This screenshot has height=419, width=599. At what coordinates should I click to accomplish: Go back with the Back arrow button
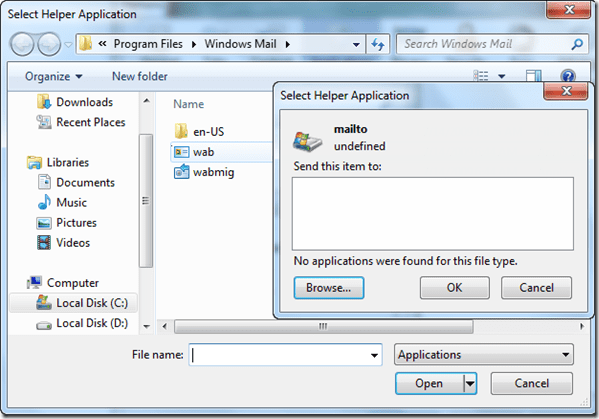tap(23, 44)
